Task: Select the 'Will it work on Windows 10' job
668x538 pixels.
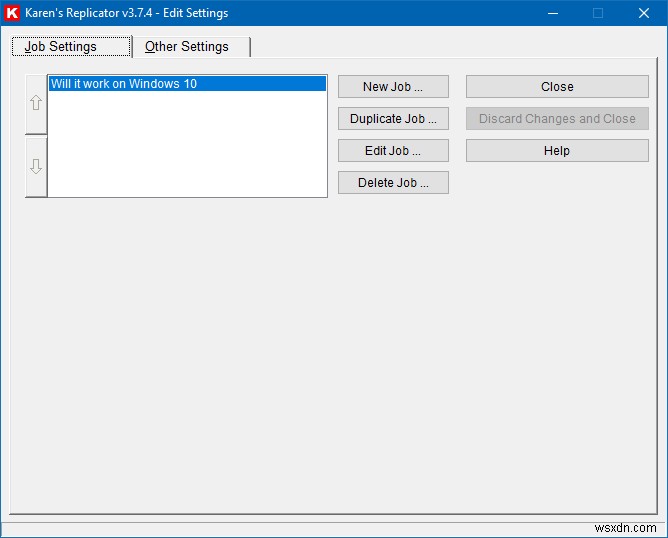Action: (187, 83)
